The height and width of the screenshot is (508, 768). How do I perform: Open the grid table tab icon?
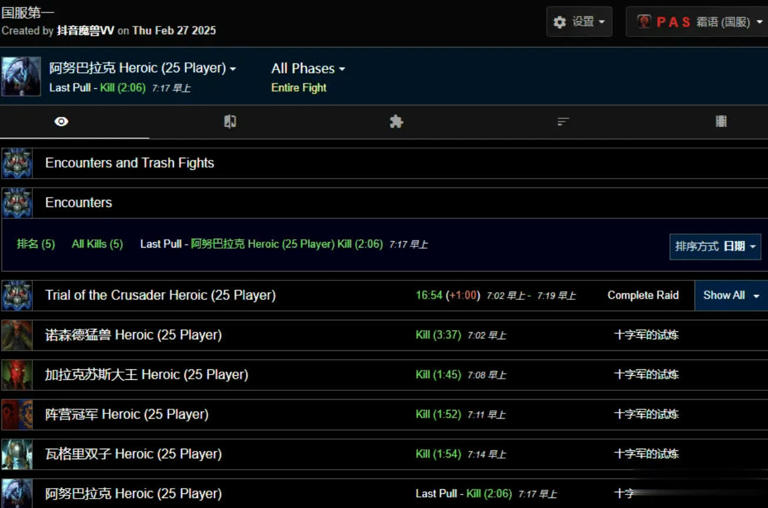click(721, 121)
